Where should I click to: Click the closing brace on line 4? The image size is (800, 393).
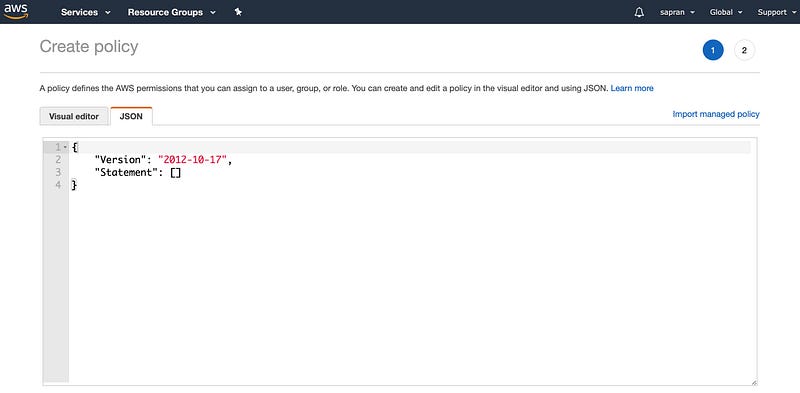tap(74, 185)
